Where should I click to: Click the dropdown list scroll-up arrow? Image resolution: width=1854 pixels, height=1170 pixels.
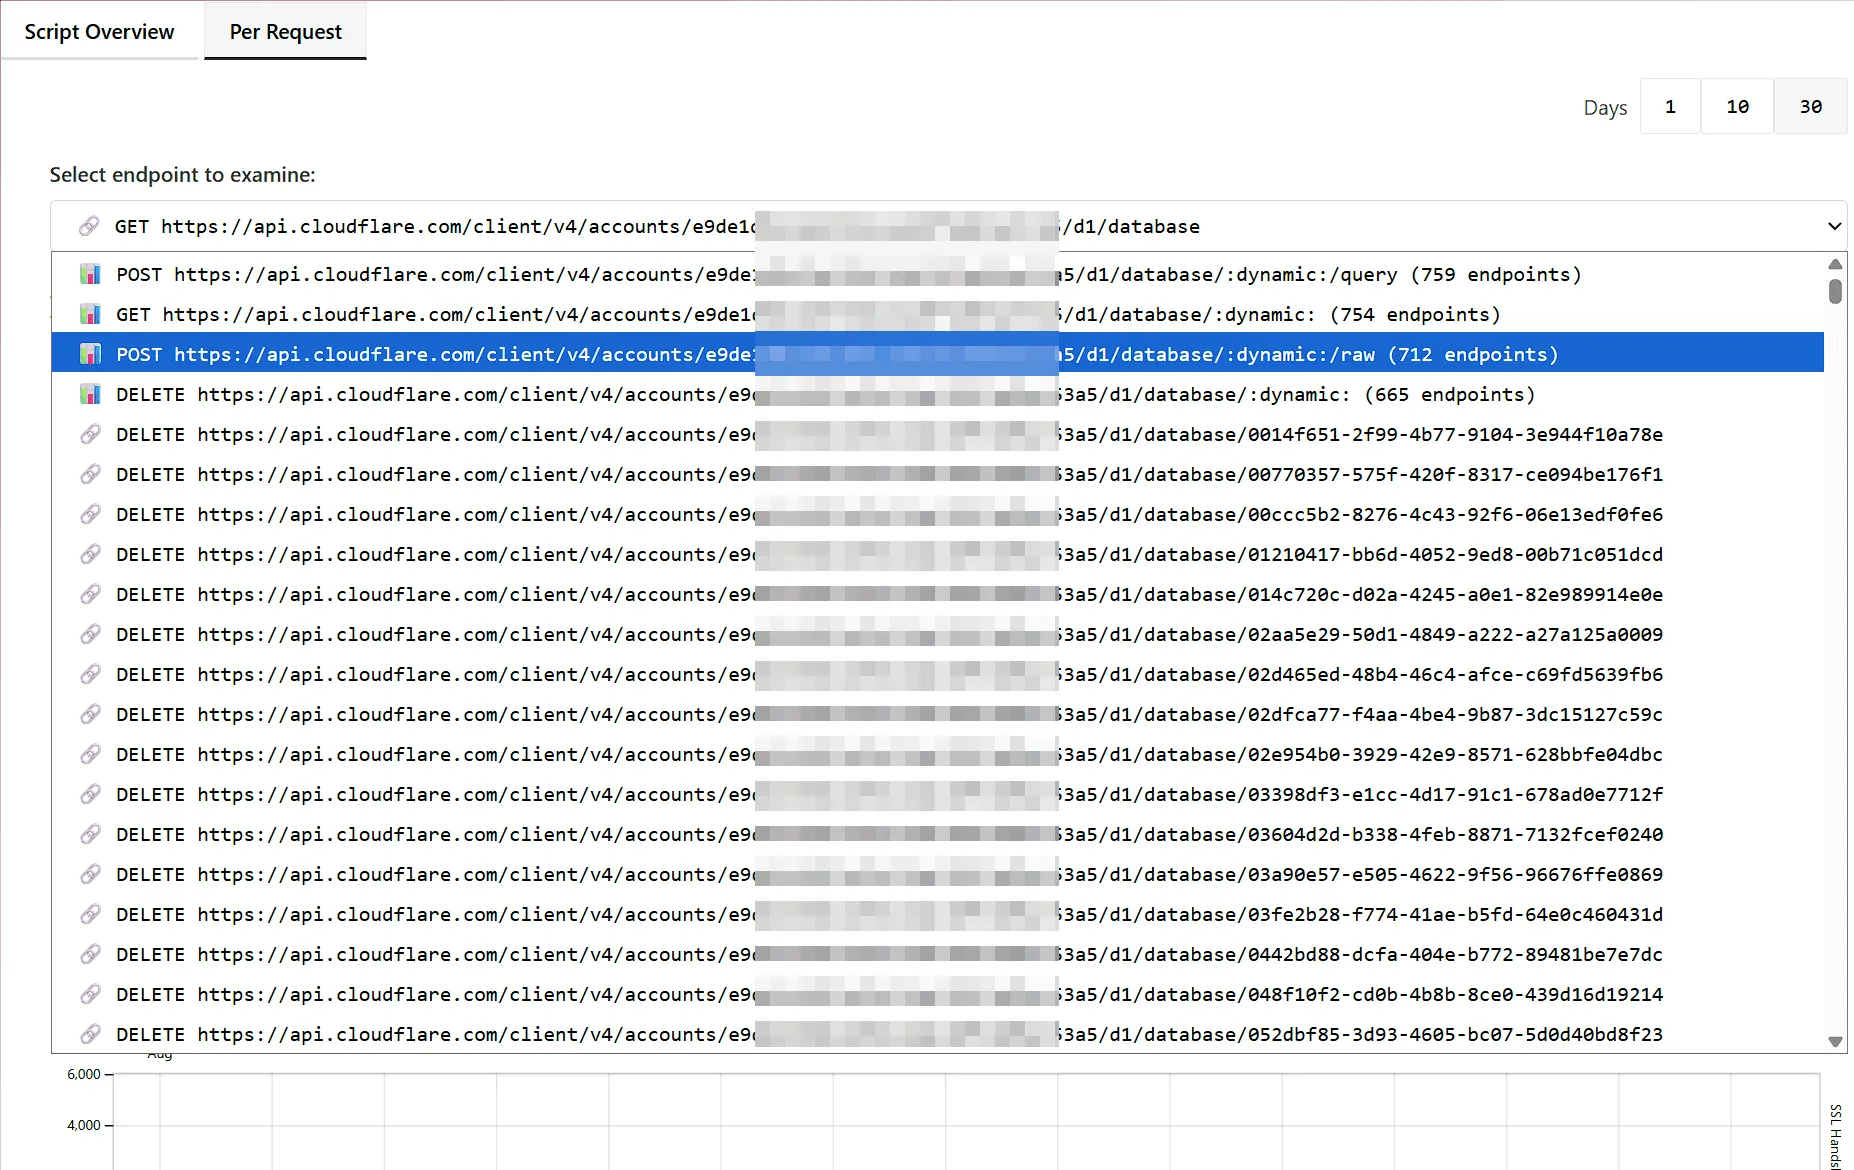(1835, 264)
